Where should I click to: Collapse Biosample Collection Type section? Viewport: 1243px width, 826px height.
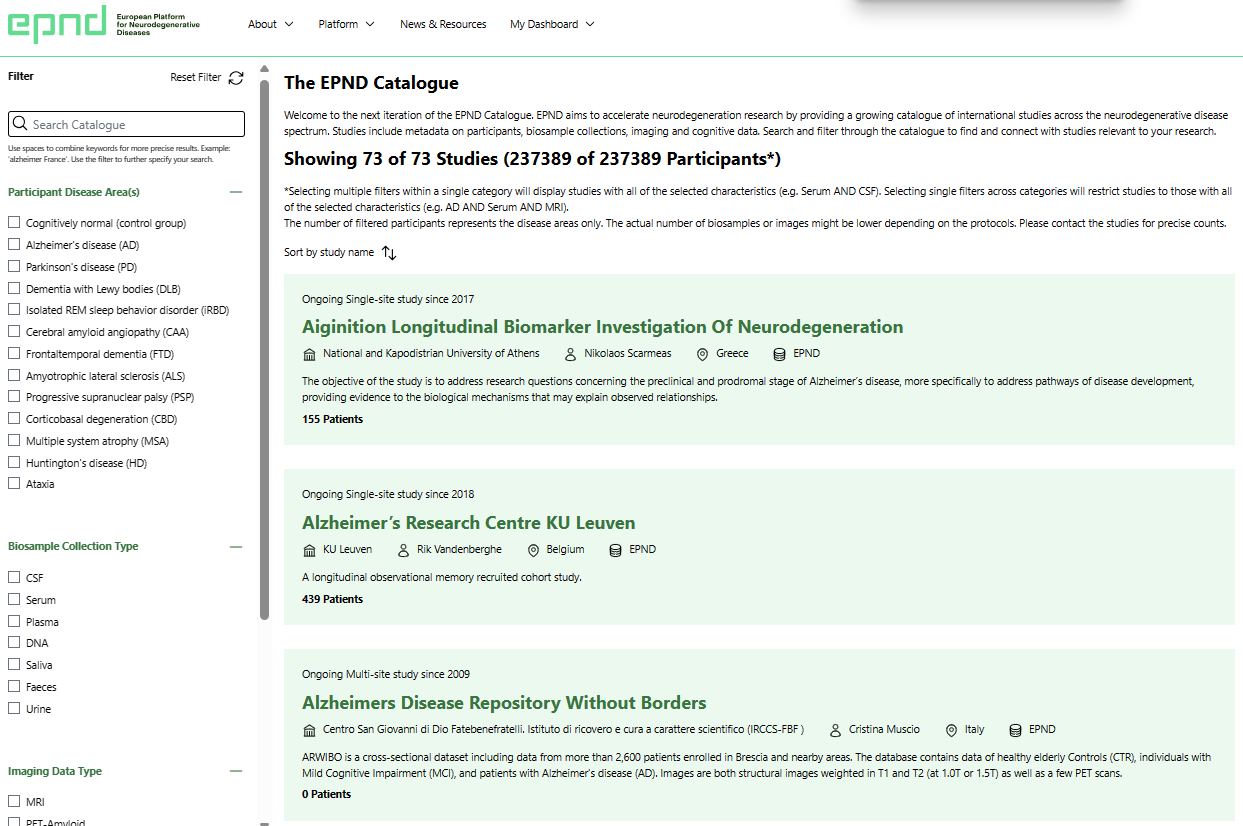236,547
